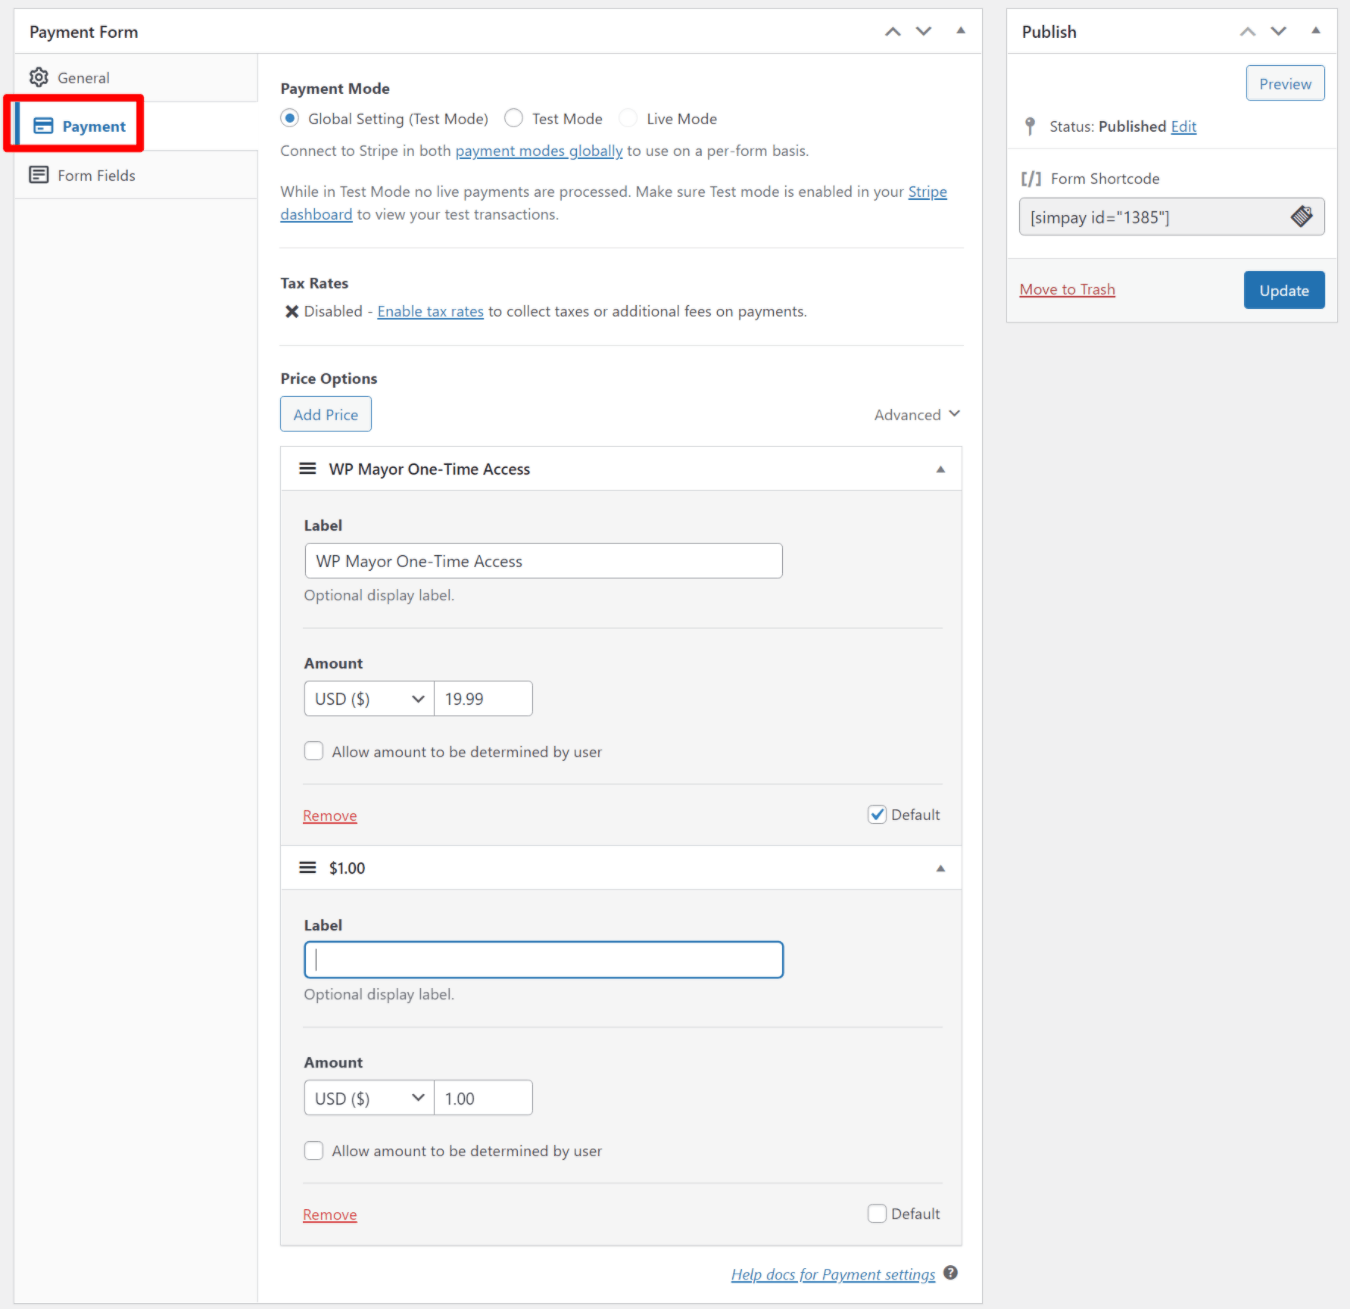This screenshot has width=1350, height=1309.
Task: Click the Form Fields list icon
Action: (x=39, y=175)
